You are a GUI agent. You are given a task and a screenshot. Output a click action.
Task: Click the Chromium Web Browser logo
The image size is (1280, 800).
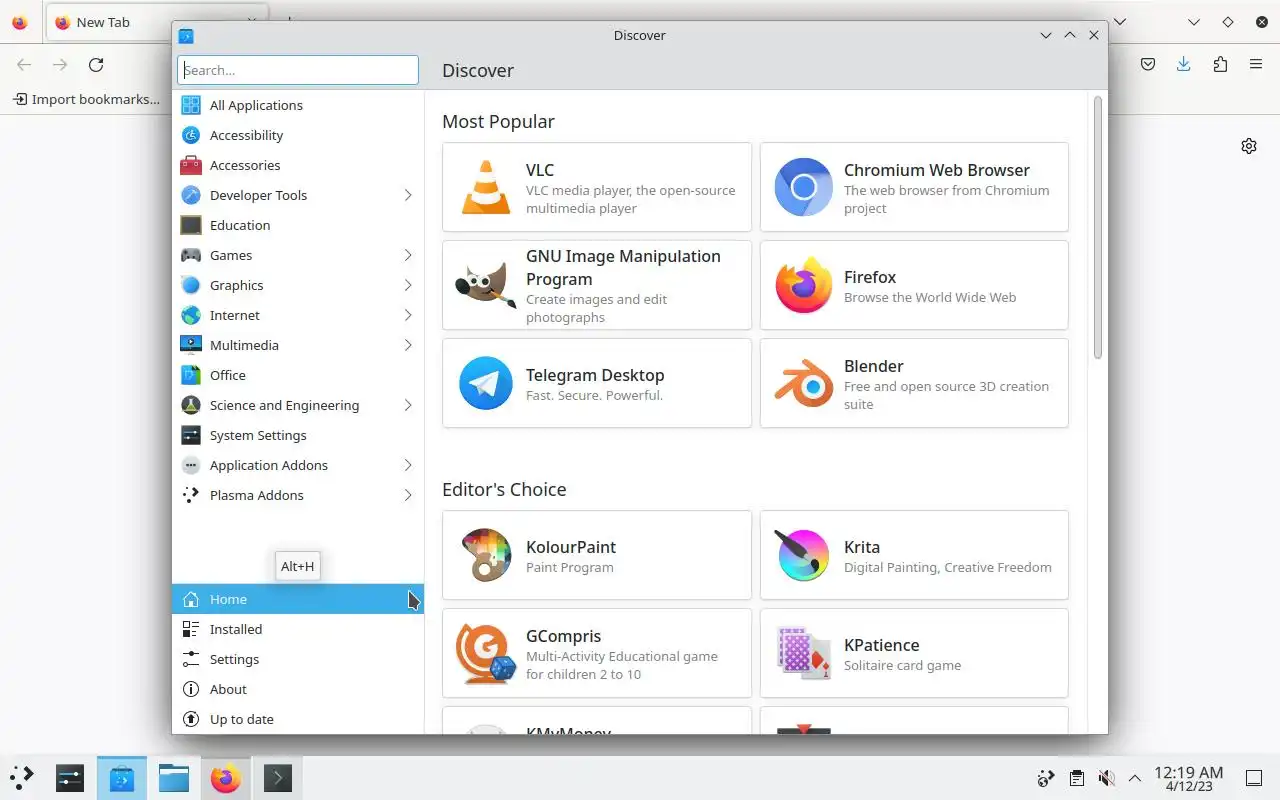[x=803, y=187]
